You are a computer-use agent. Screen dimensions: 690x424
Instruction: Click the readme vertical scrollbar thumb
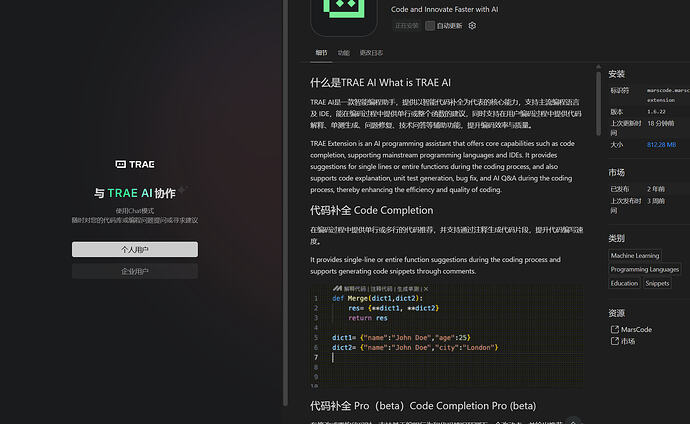(598, 103)
